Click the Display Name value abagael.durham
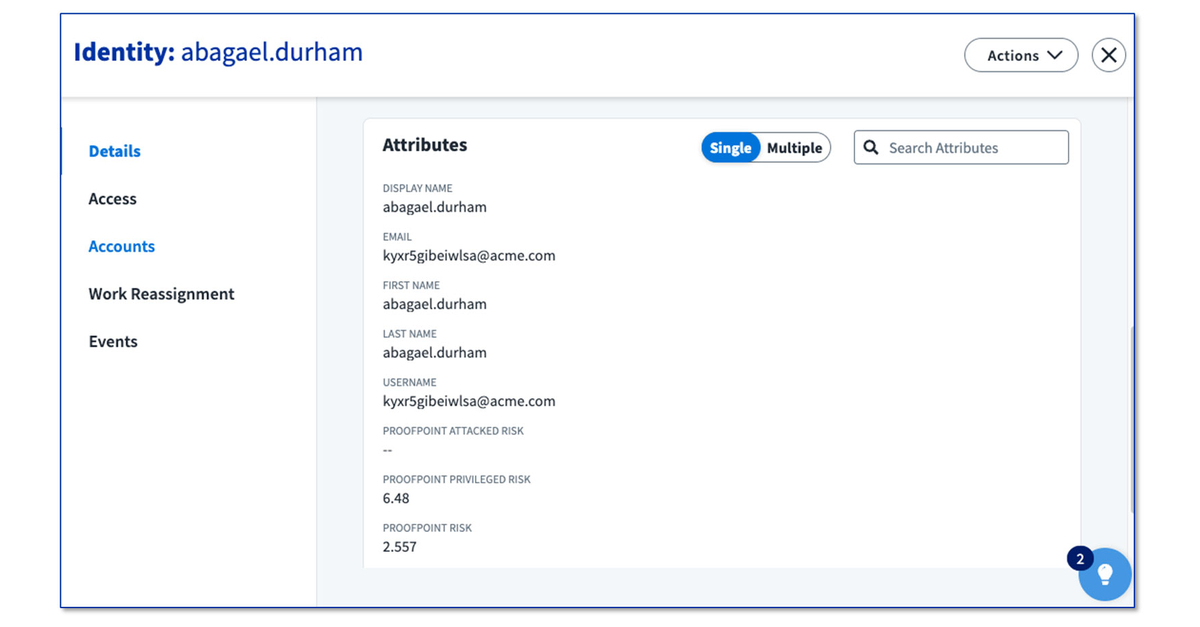Viewport: 1200px width, 627px height. tap(435, 207)
